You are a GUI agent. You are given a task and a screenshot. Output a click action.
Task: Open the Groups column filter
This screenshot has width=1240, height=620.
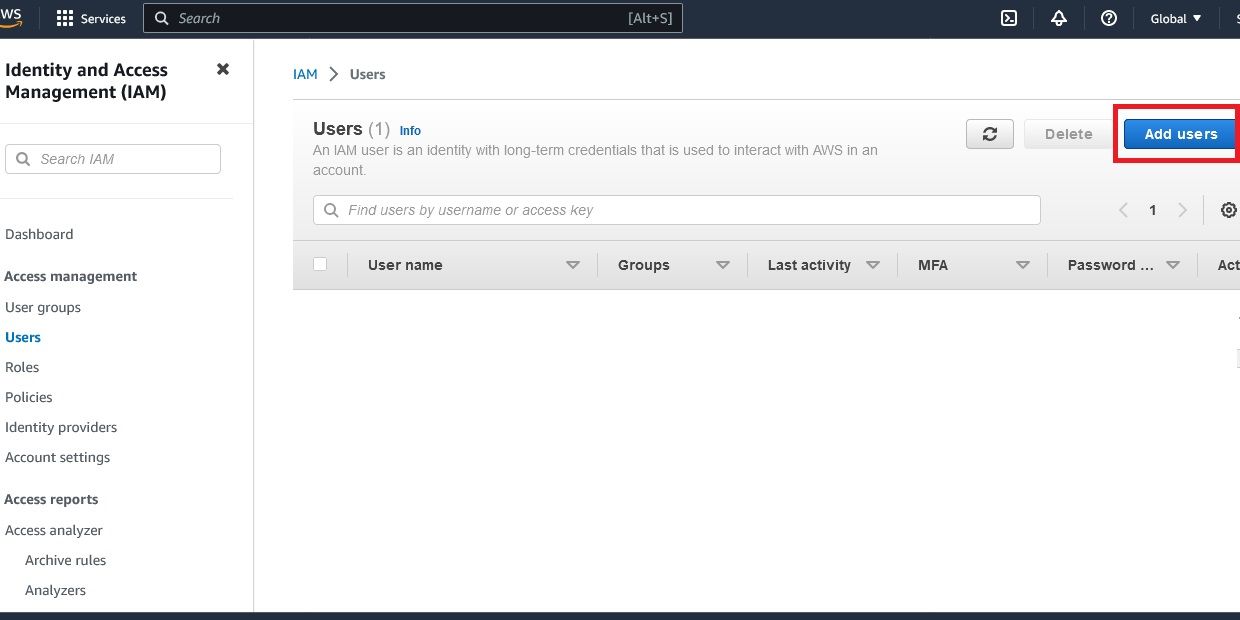(x=722, y=264)
